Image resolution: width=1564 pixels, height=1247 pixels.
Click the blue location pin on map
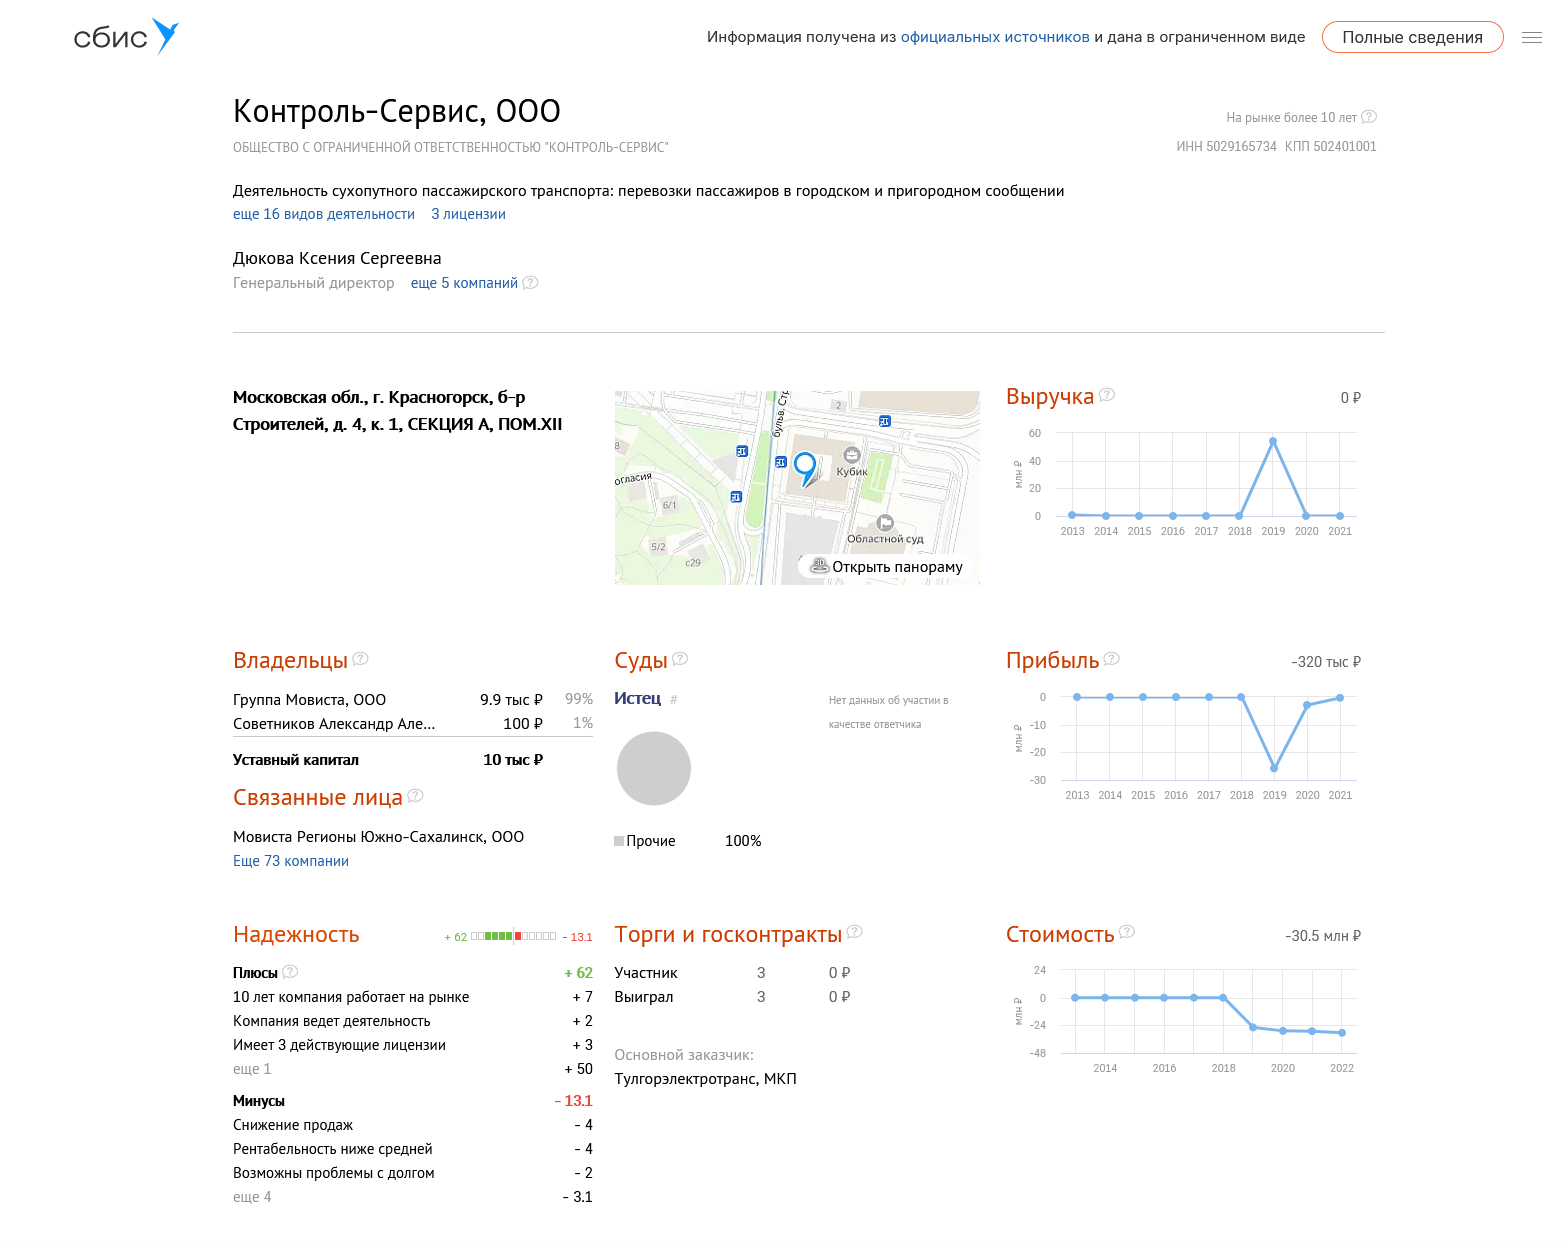(x=805, y=468)
